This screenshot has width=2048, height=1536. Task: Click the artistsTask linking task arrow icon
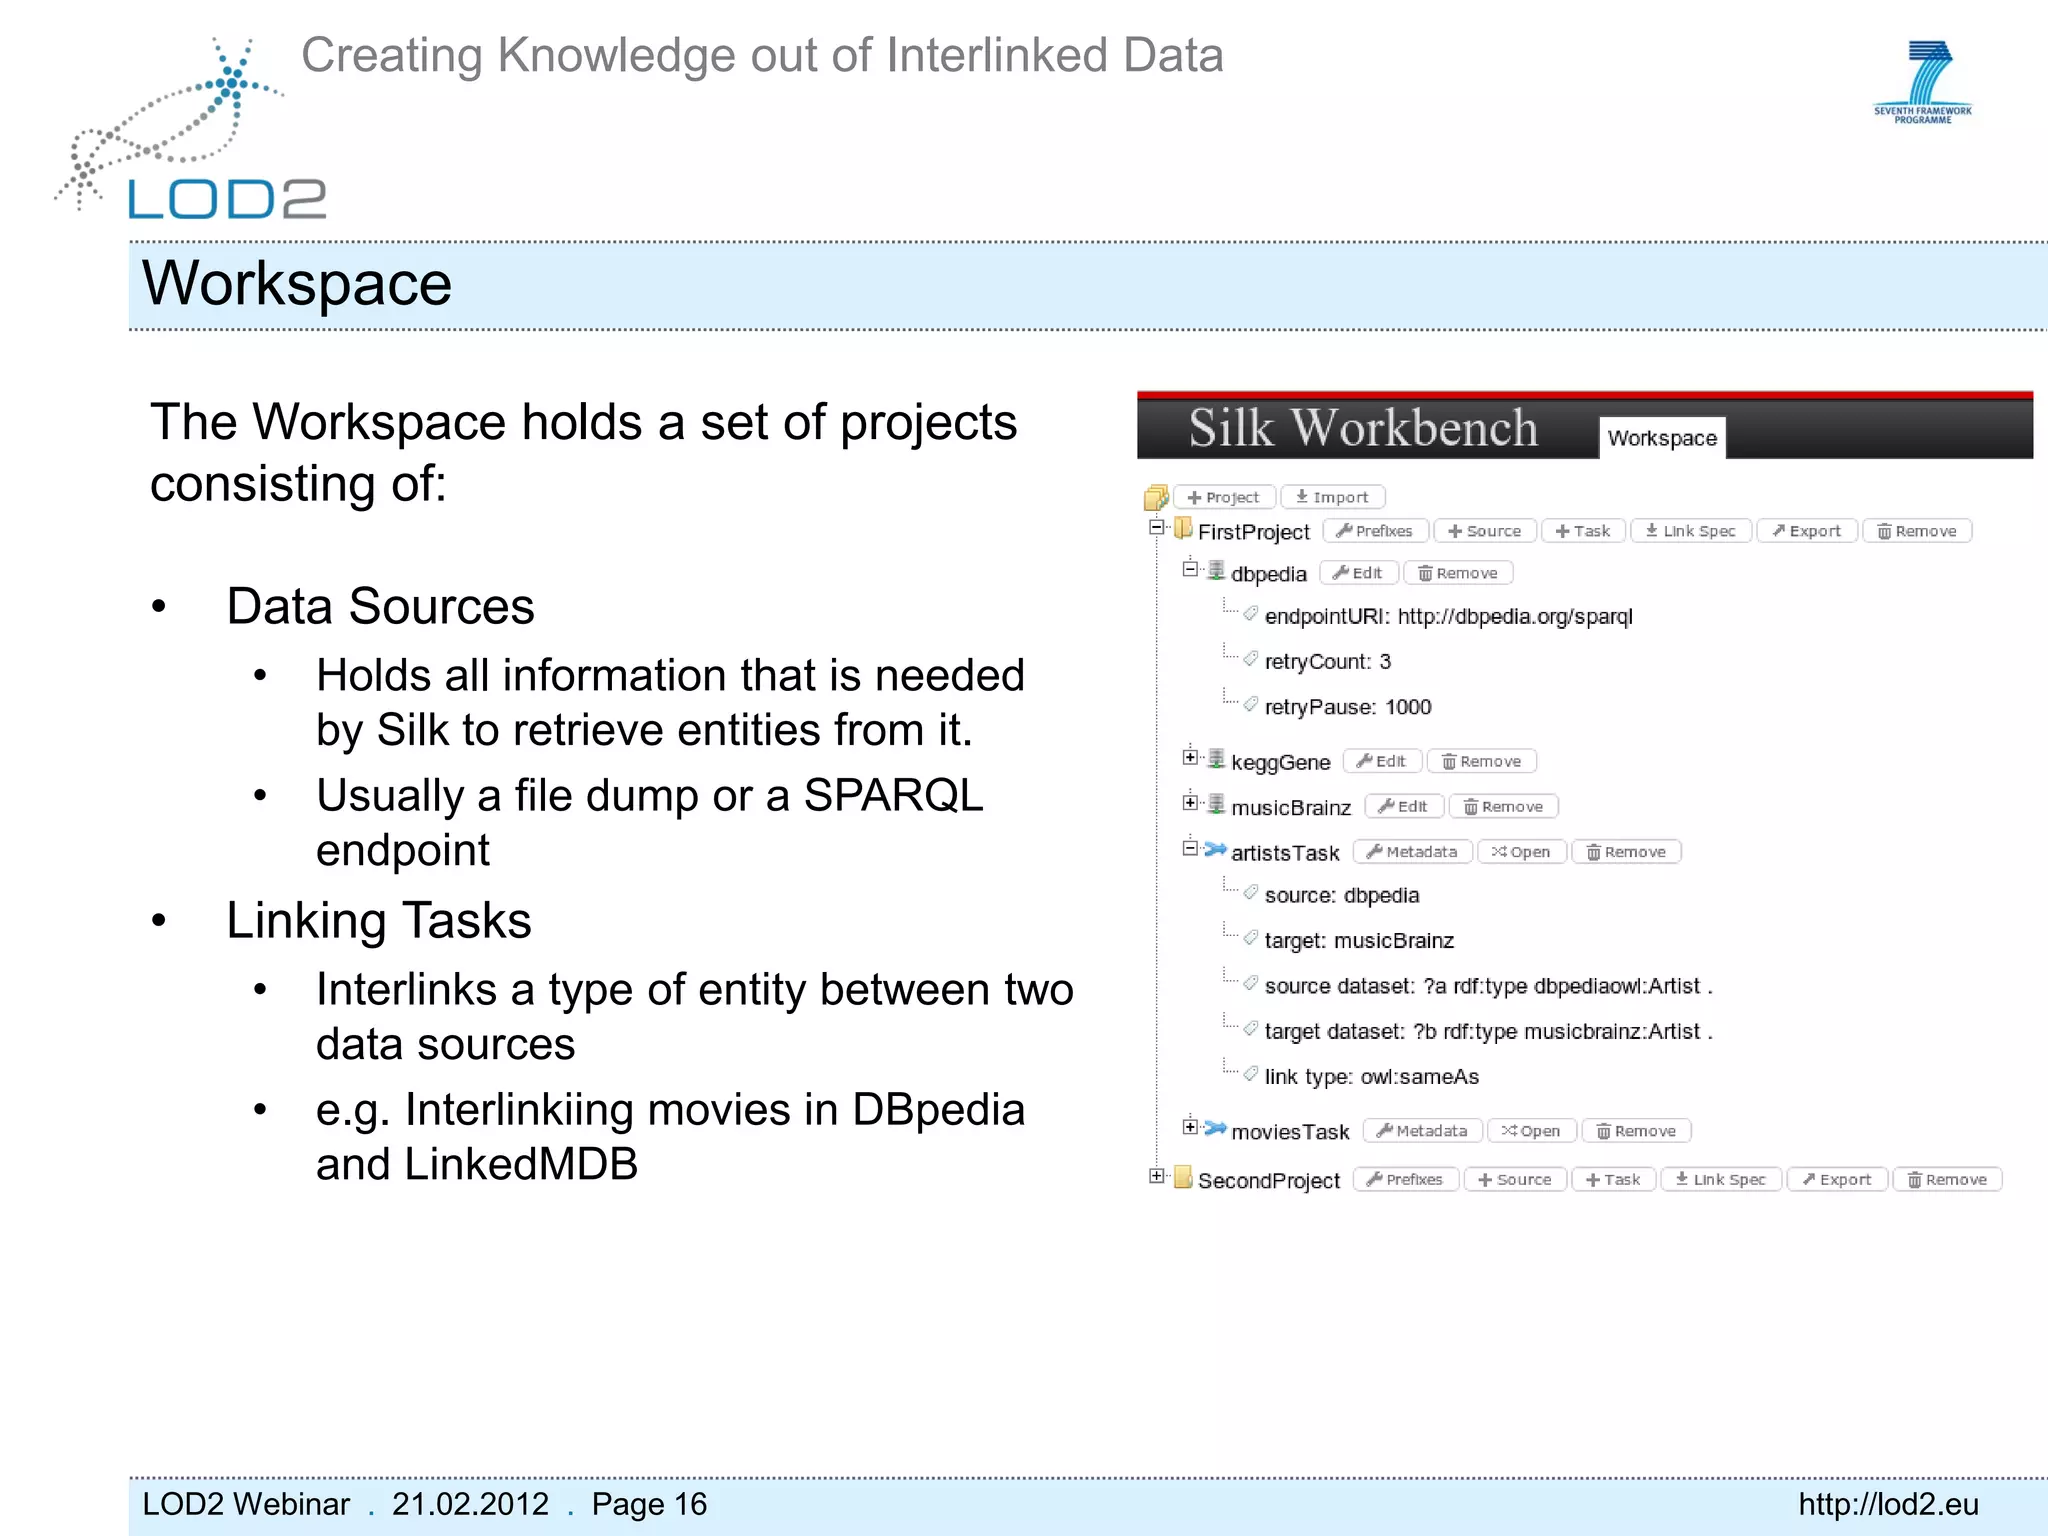(1215, 850)
